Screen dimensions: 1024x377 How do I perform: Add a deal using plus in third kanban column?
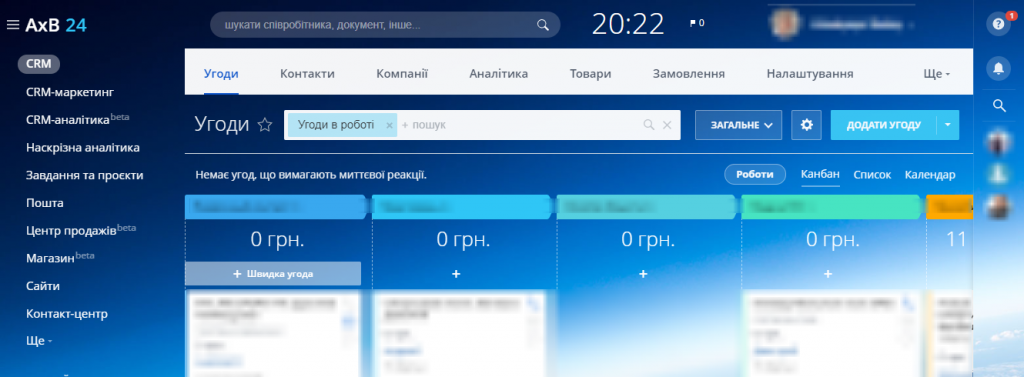pyautogui.click(x=643, y=274)
